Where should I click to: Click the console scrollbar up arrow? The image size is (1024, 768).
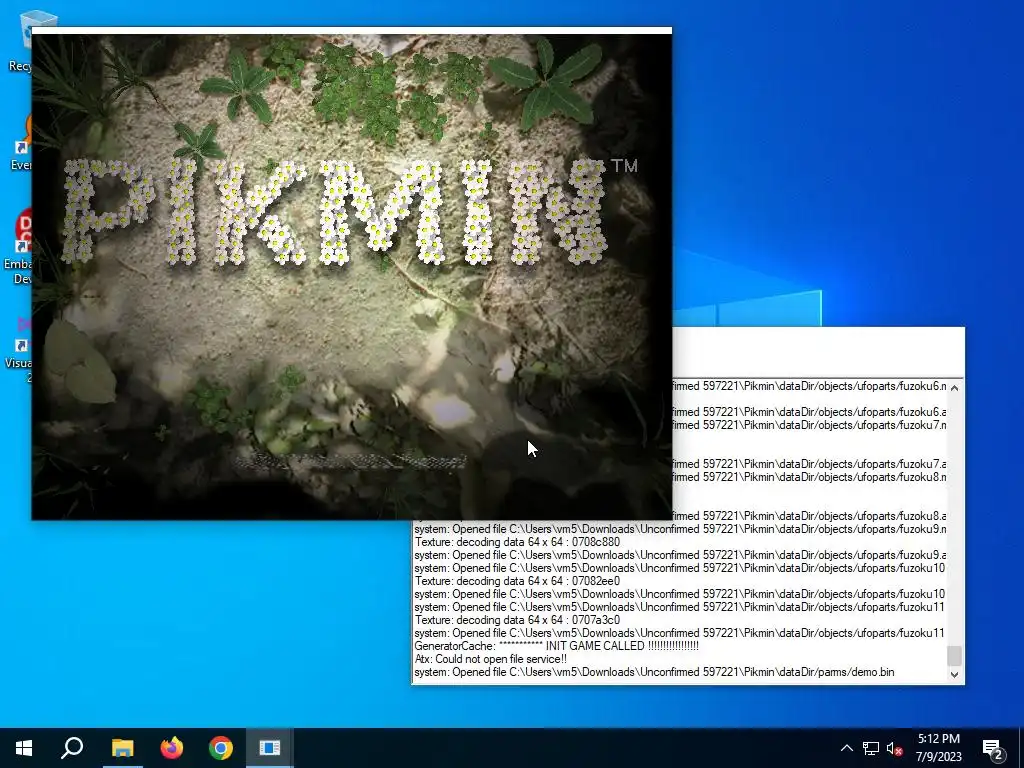coord(954,387)
